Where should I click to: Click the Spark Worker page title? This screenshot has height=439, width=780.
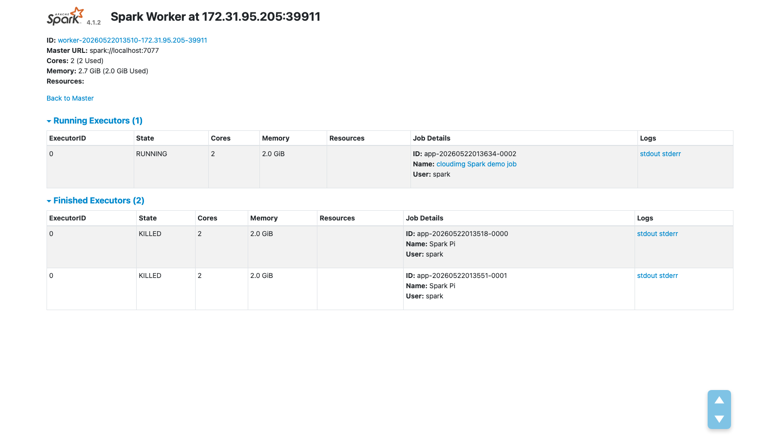point(215,16)
